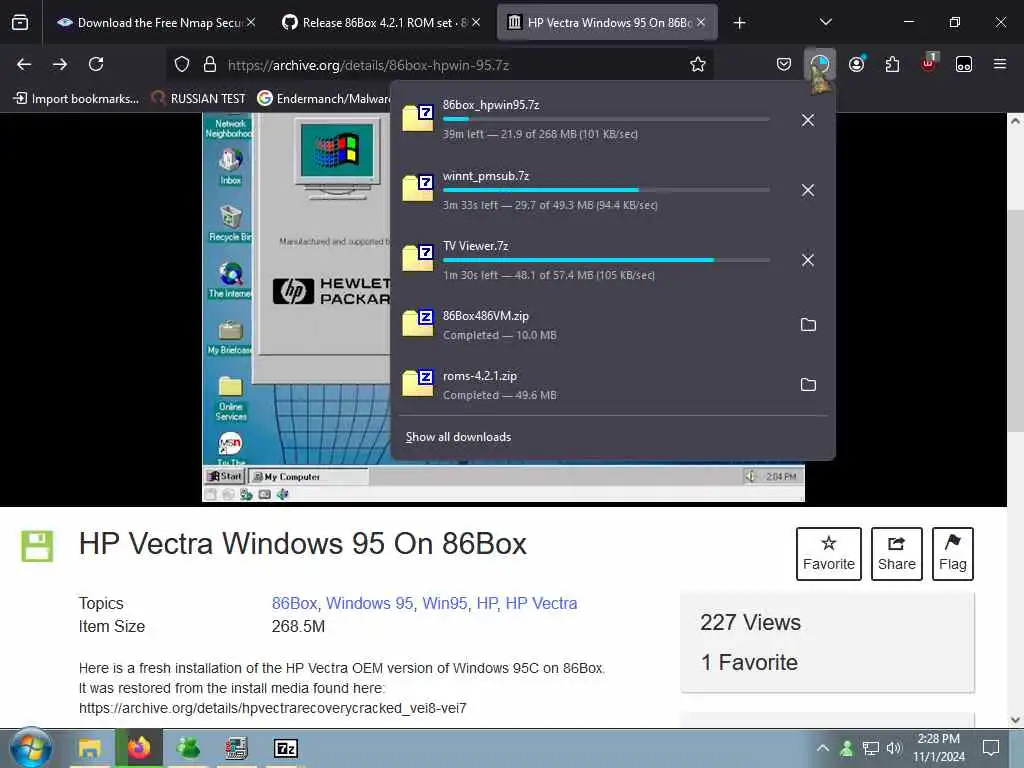Viewport: 1024px width, 768px height.
Task: Open the Win95 topic link
Action: click(445, 603)
